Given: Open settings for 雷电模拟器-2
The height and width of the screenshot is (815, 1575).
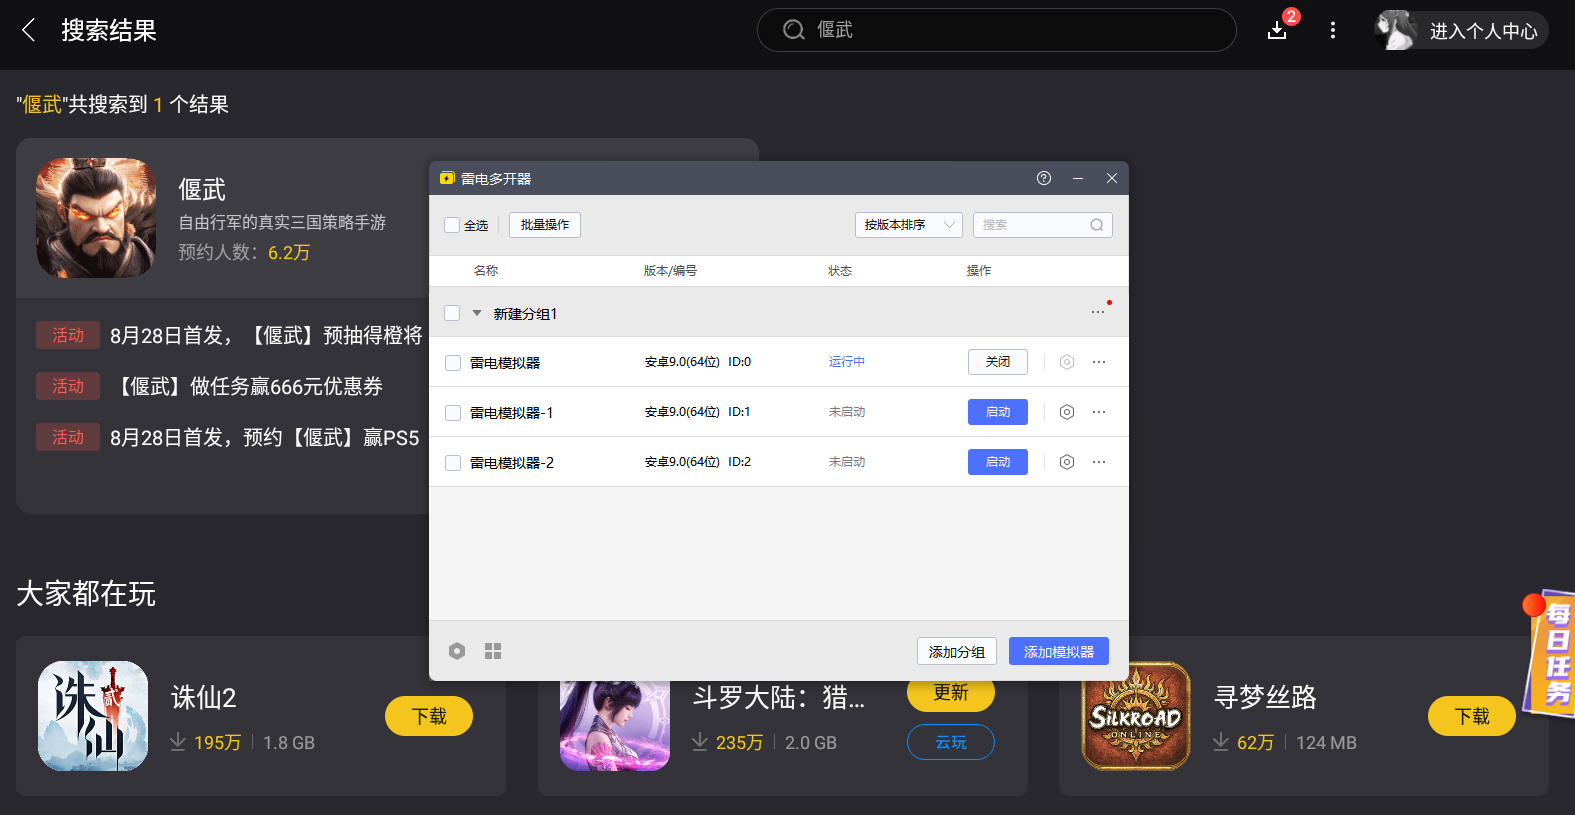Looking at the screenshot, I should (1067, 462).
